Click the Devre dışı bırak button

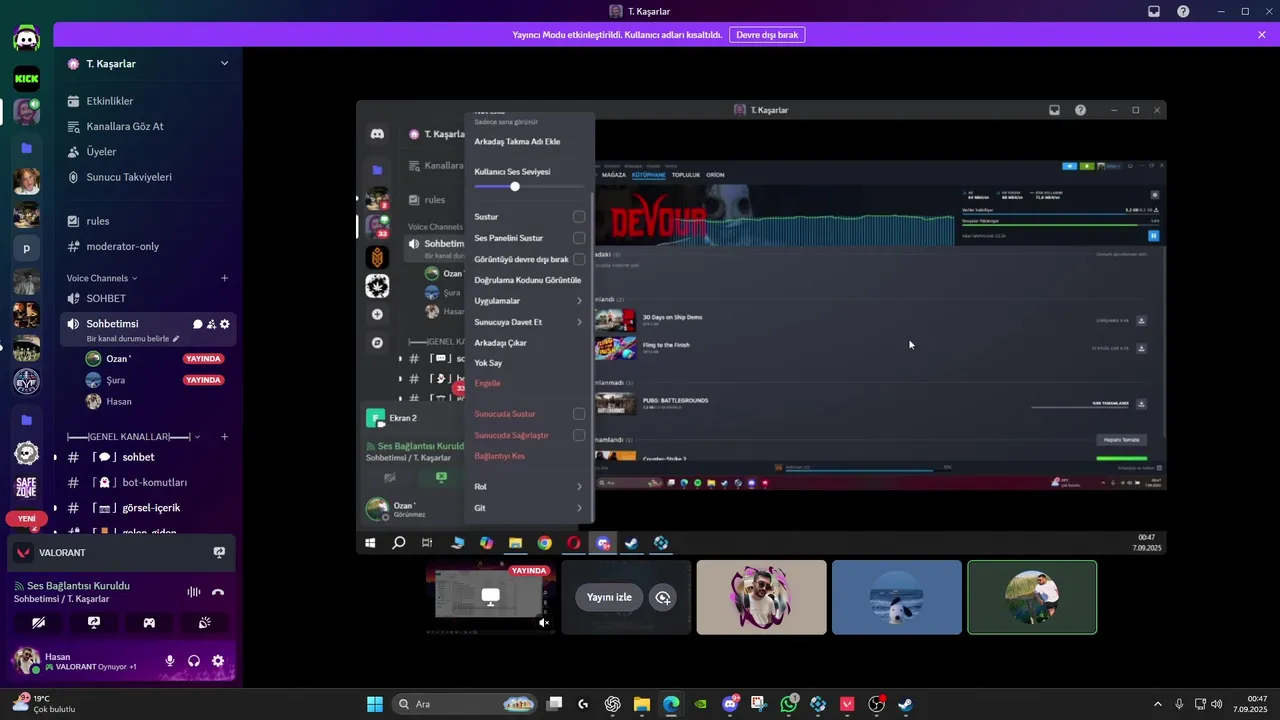(767, 34)
